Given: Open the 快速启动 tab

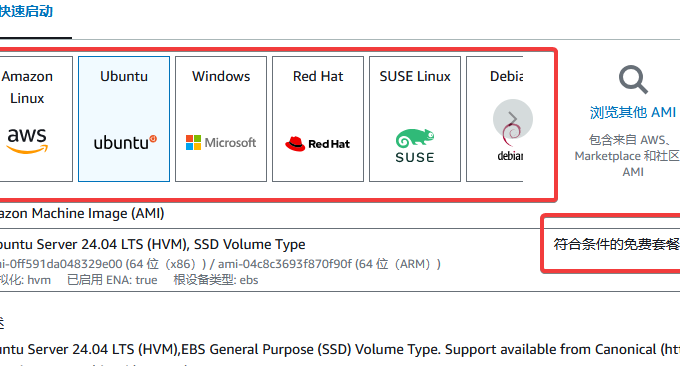Looking at the screenshot, I should [x=26, y=11].
